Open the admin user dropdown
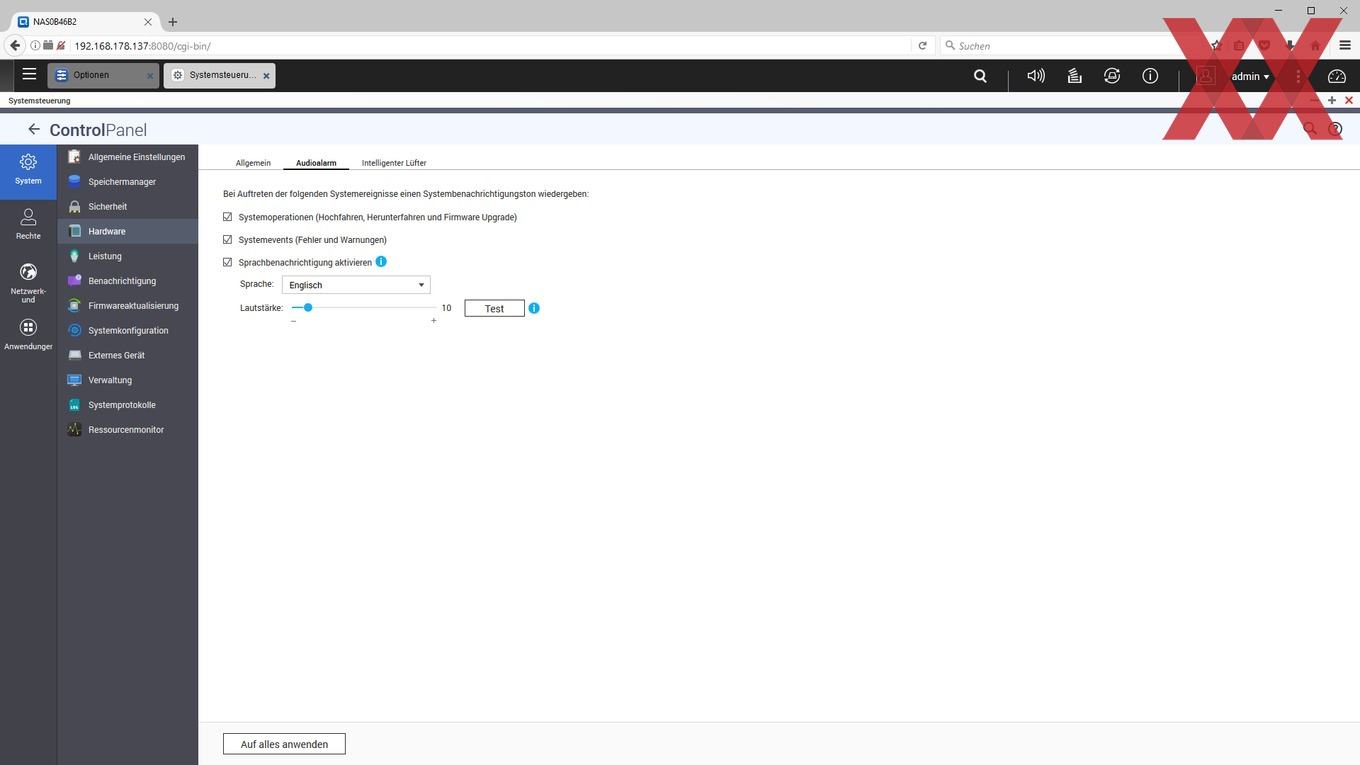The height and width of the screenshot is (765, 1360). (x=1250, y=76)
